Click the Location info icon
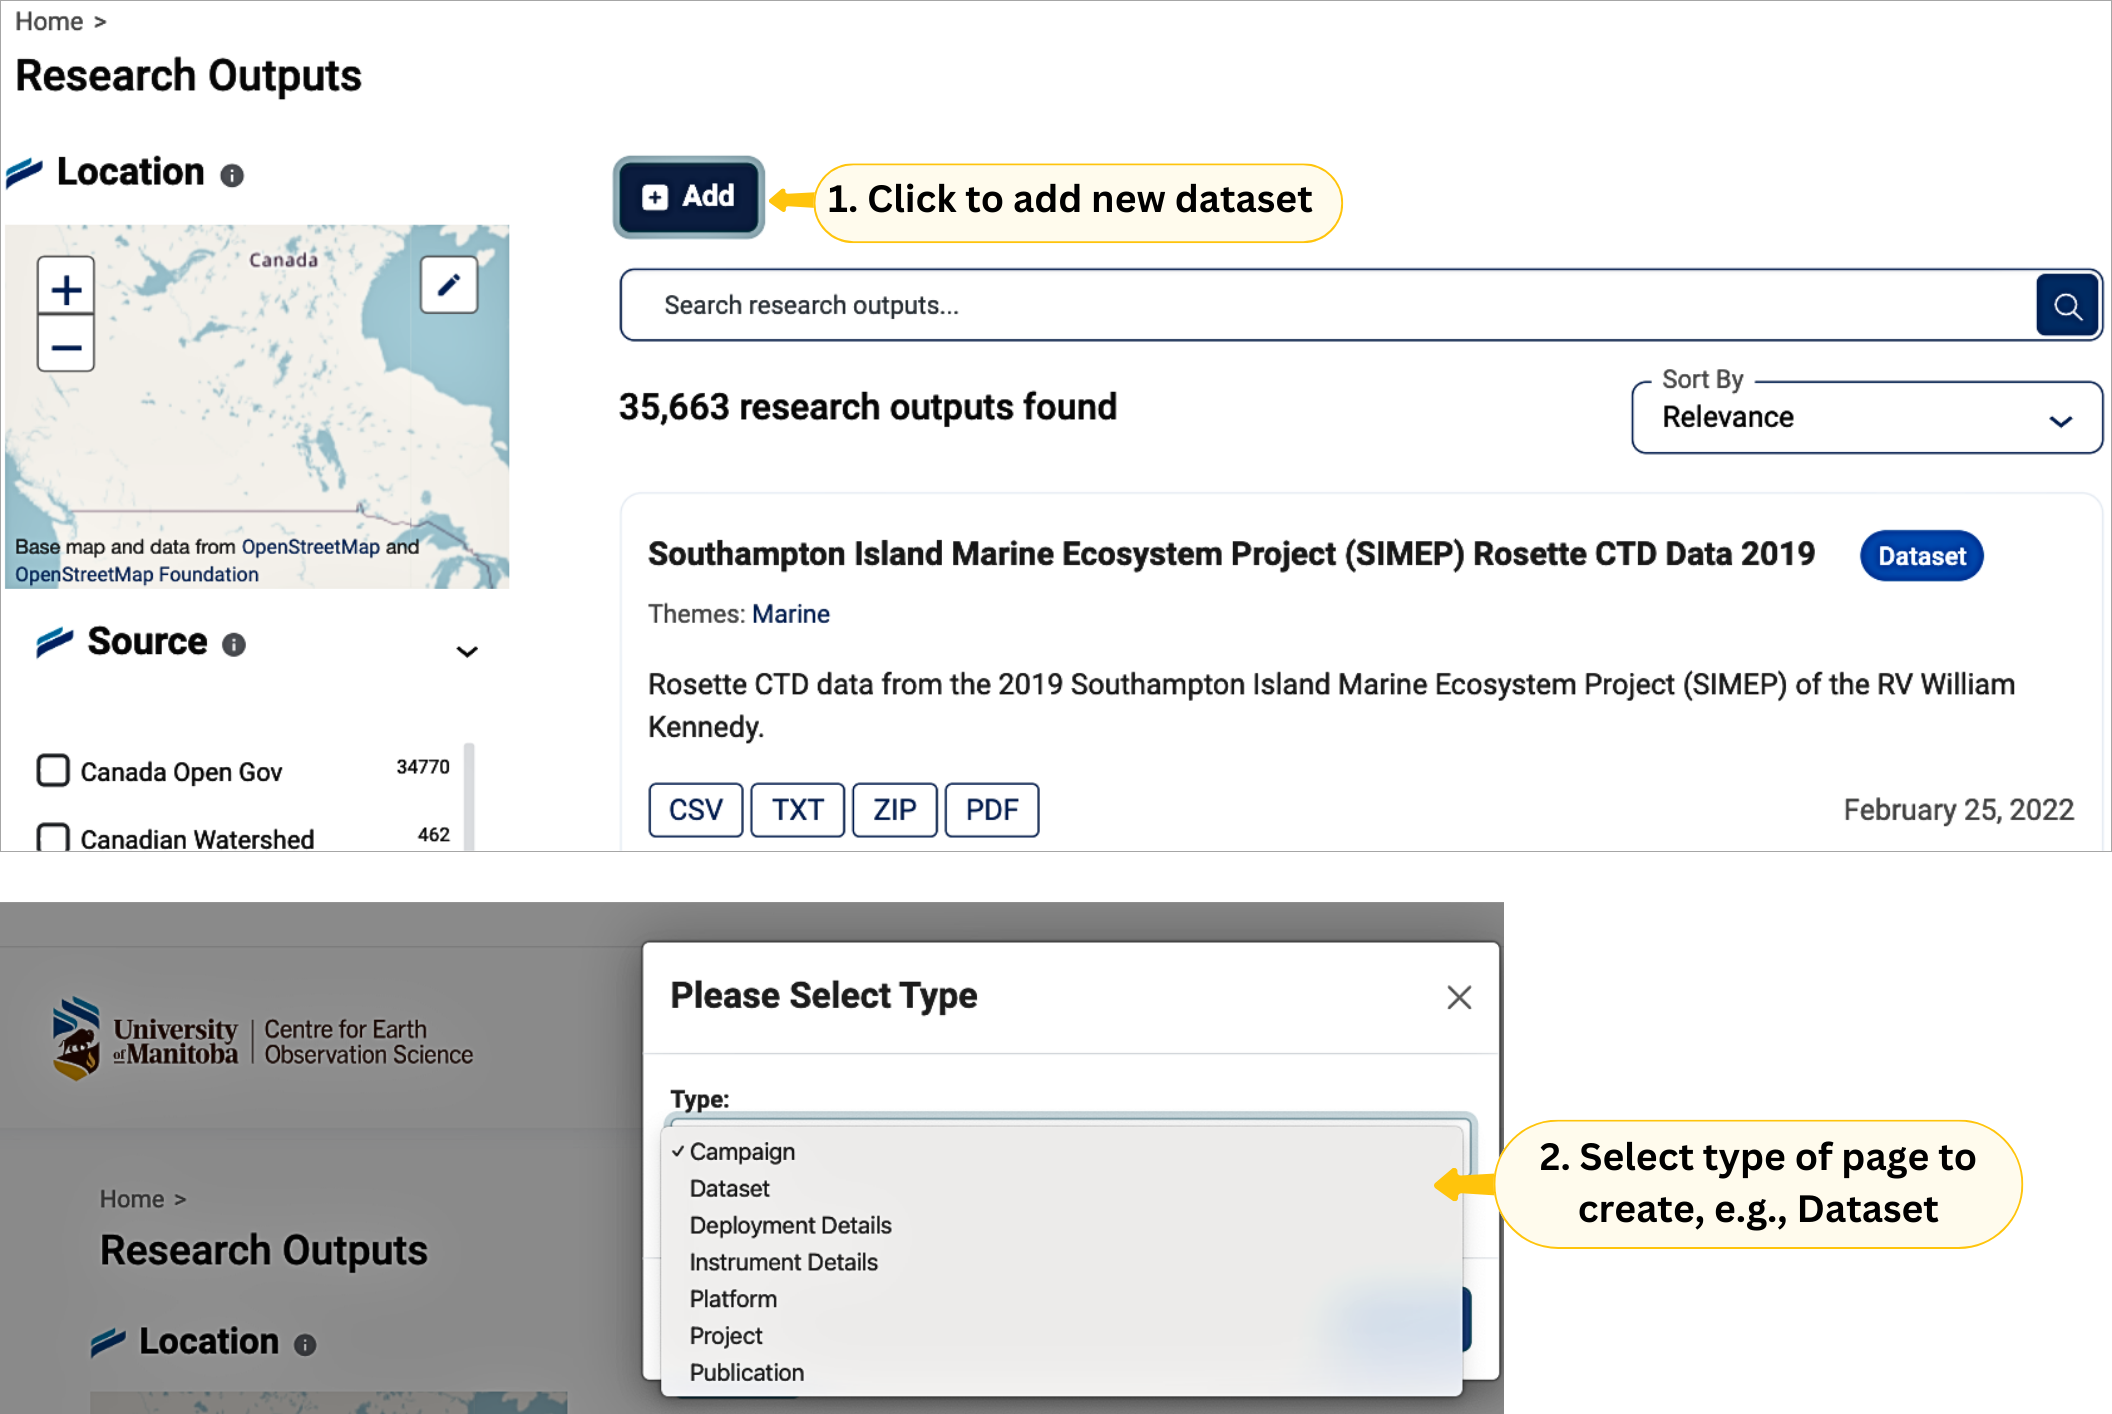2112x1414 pixels. 232,176
